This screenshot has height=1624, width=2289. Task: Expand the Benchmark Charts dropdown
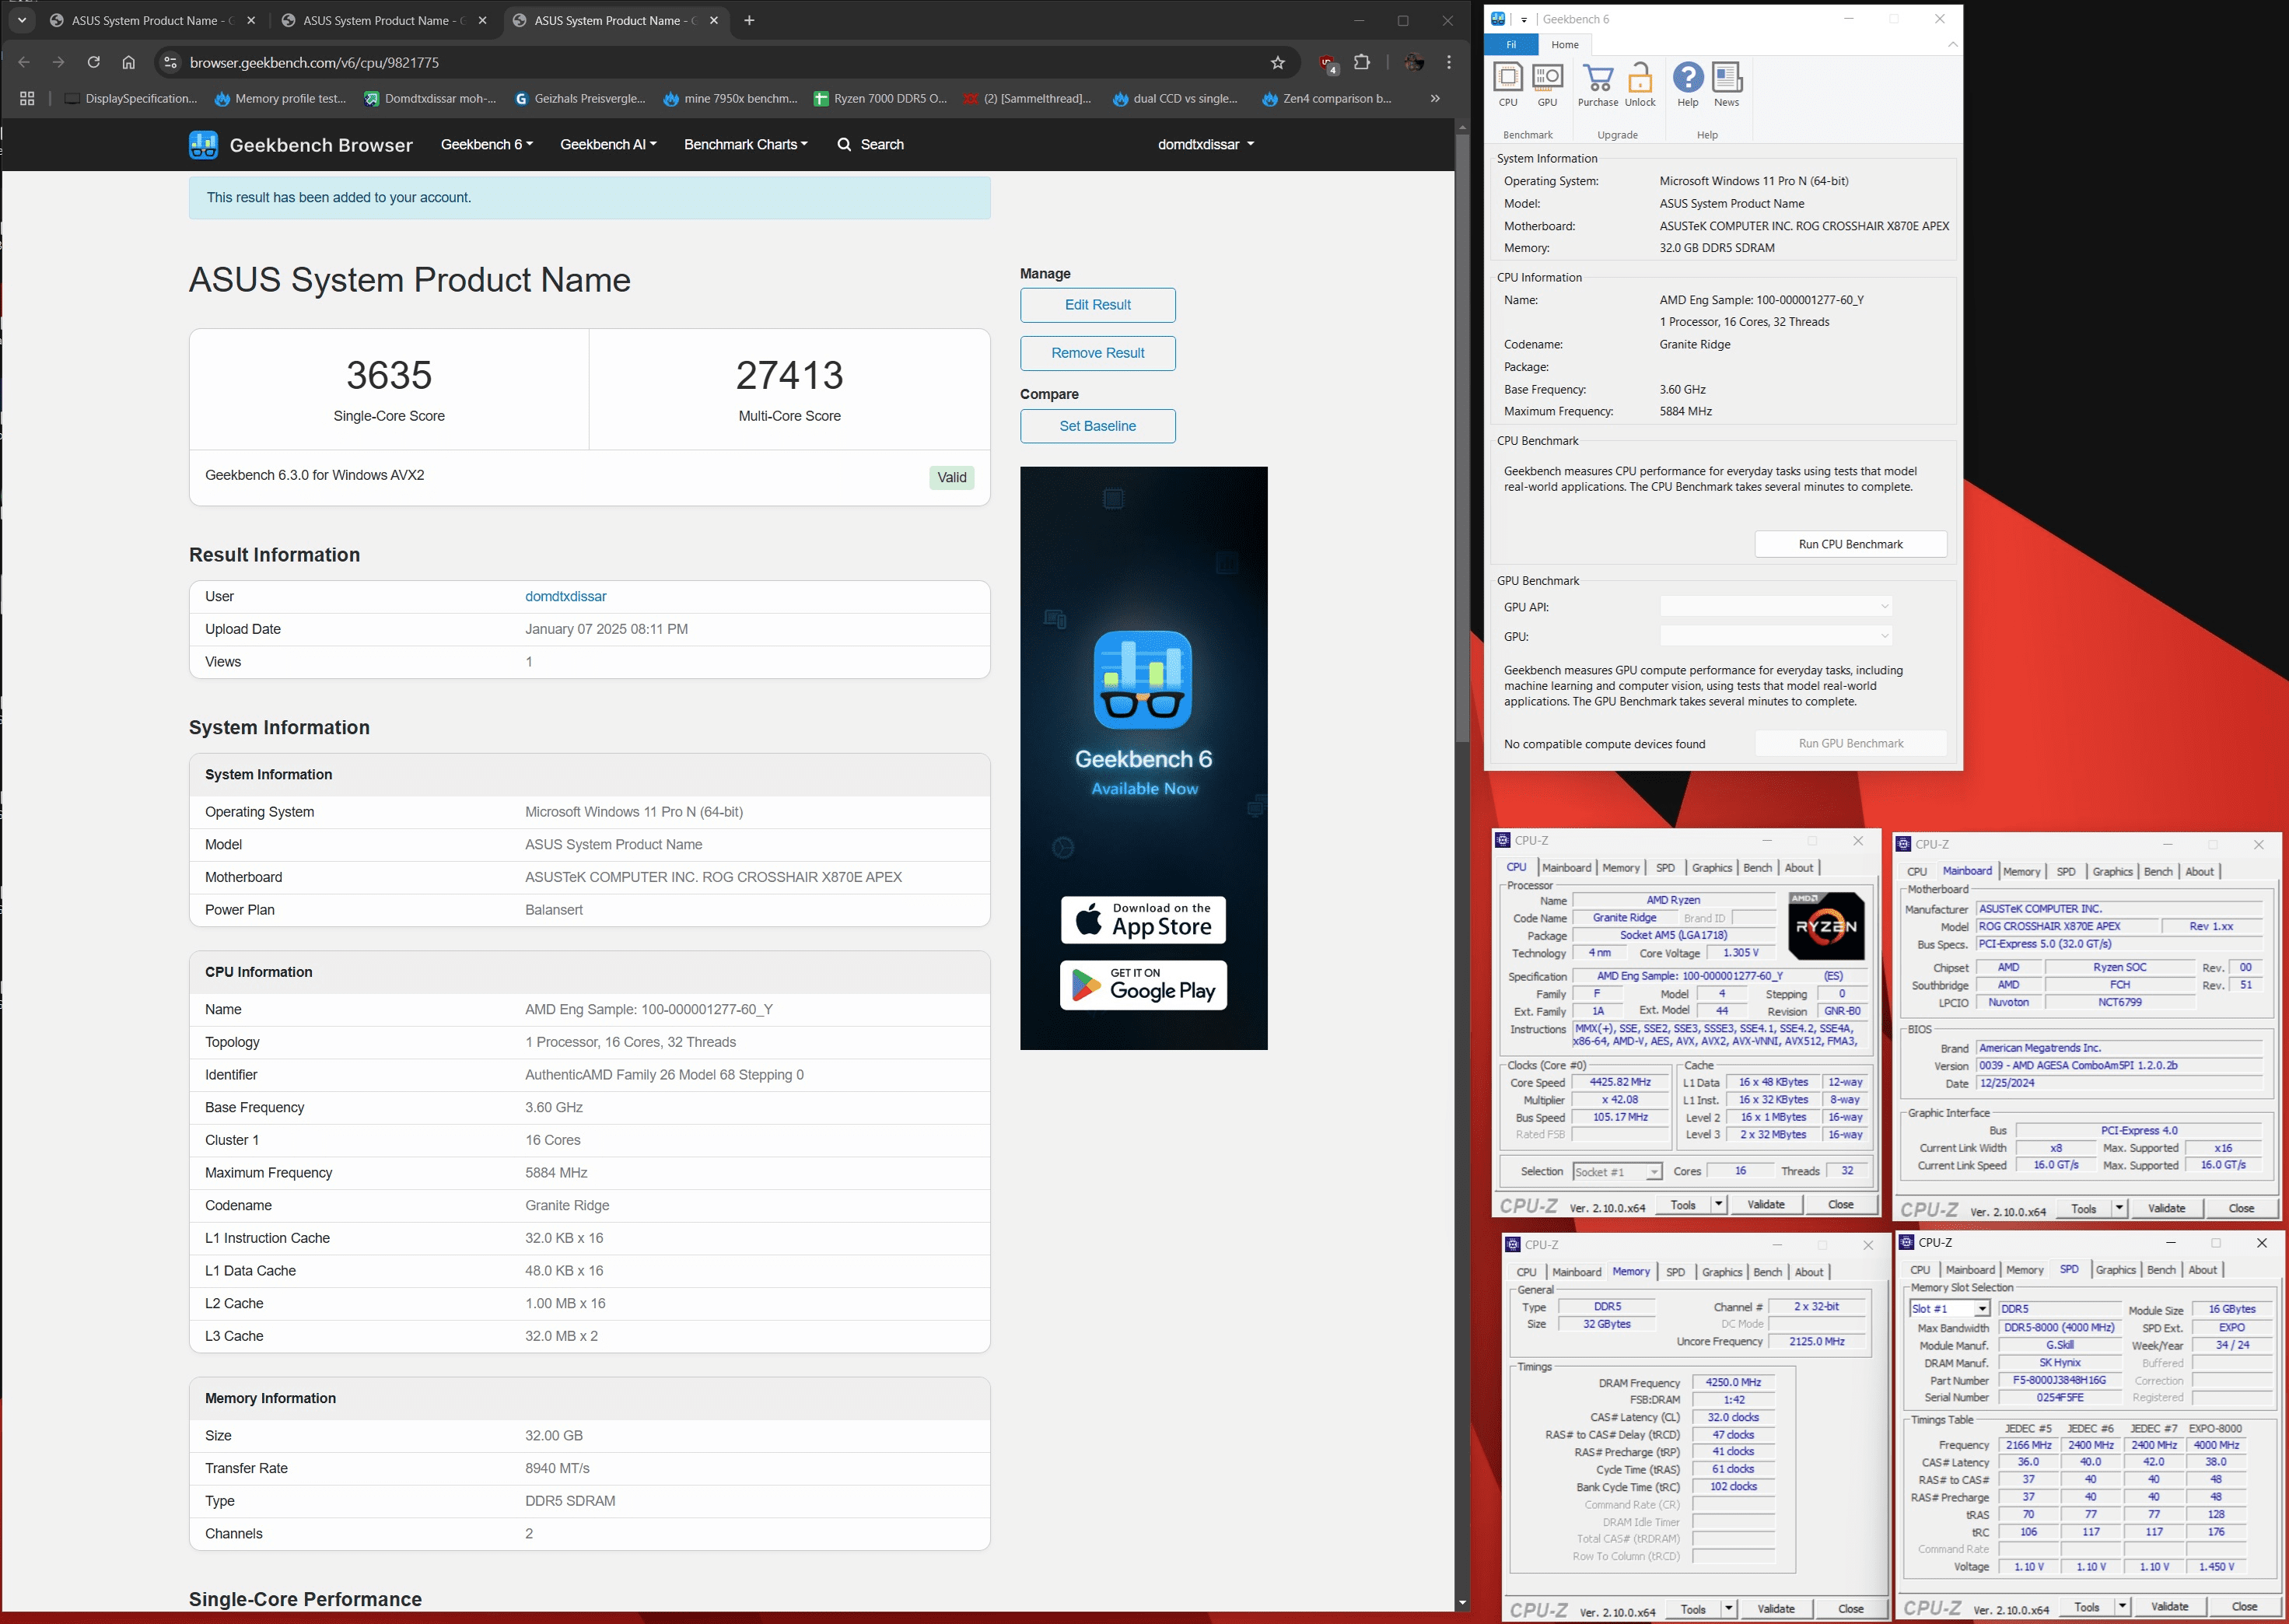click(745, 144)
